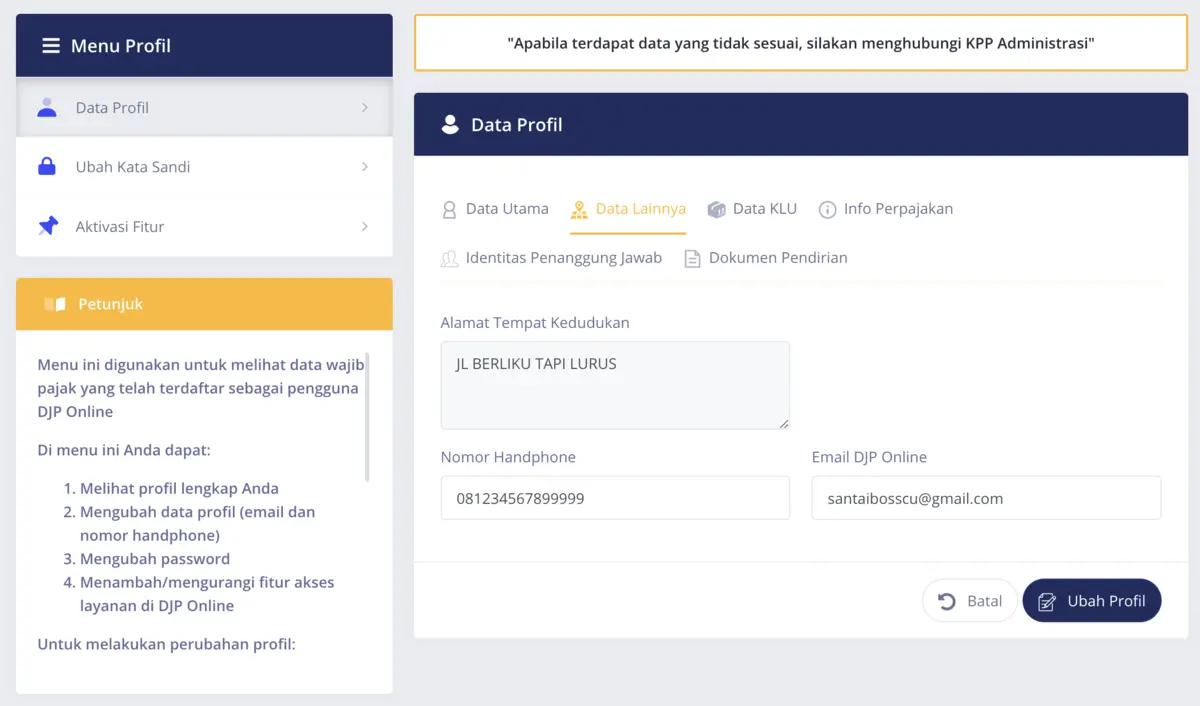Click the info circle icon beside Info Perpajakan
This screenshot has width=1200, height=706.
click(x=827, y=209)
